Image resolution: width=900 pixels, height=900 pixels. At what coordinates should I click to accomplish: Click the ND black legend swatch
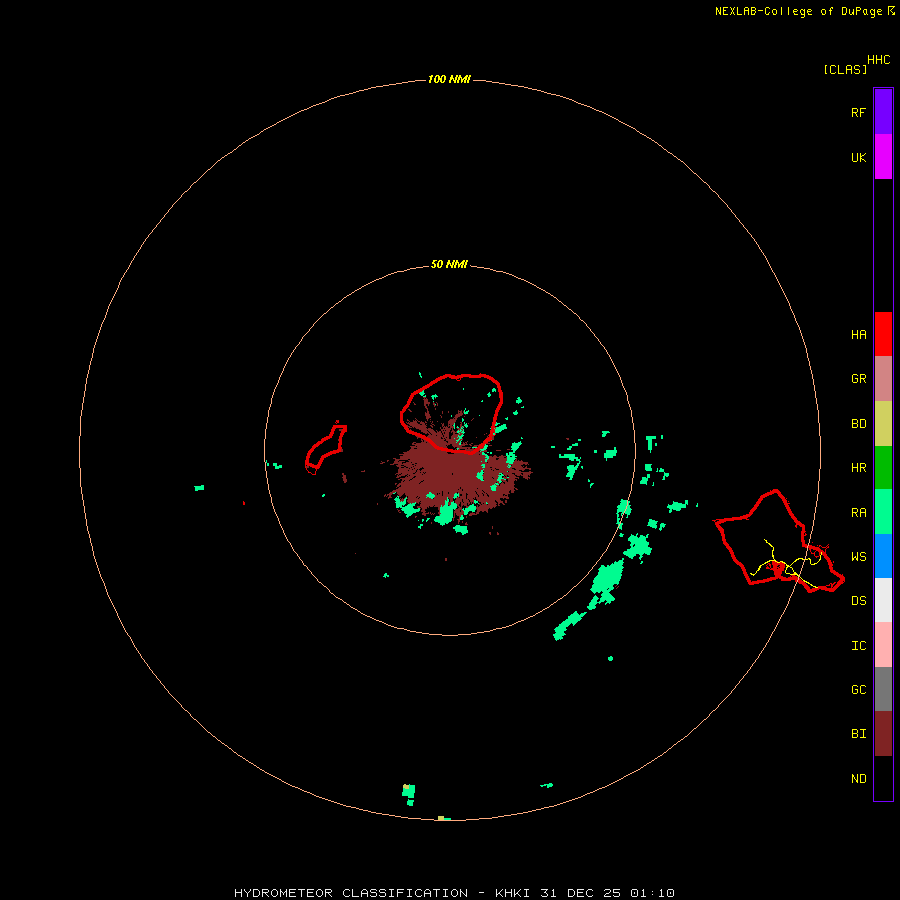point(883,778)
